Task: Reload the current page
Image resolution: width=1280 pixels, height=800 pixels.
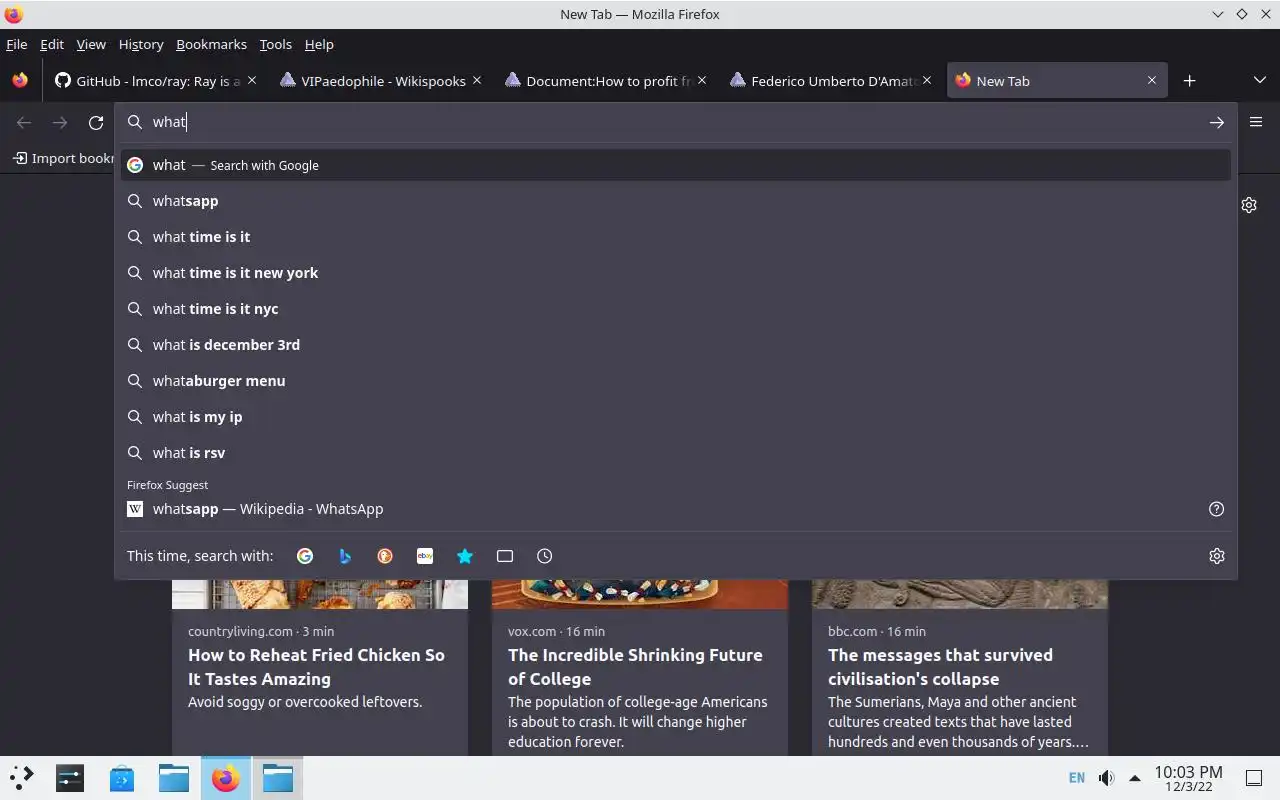Action: point(96,122)
